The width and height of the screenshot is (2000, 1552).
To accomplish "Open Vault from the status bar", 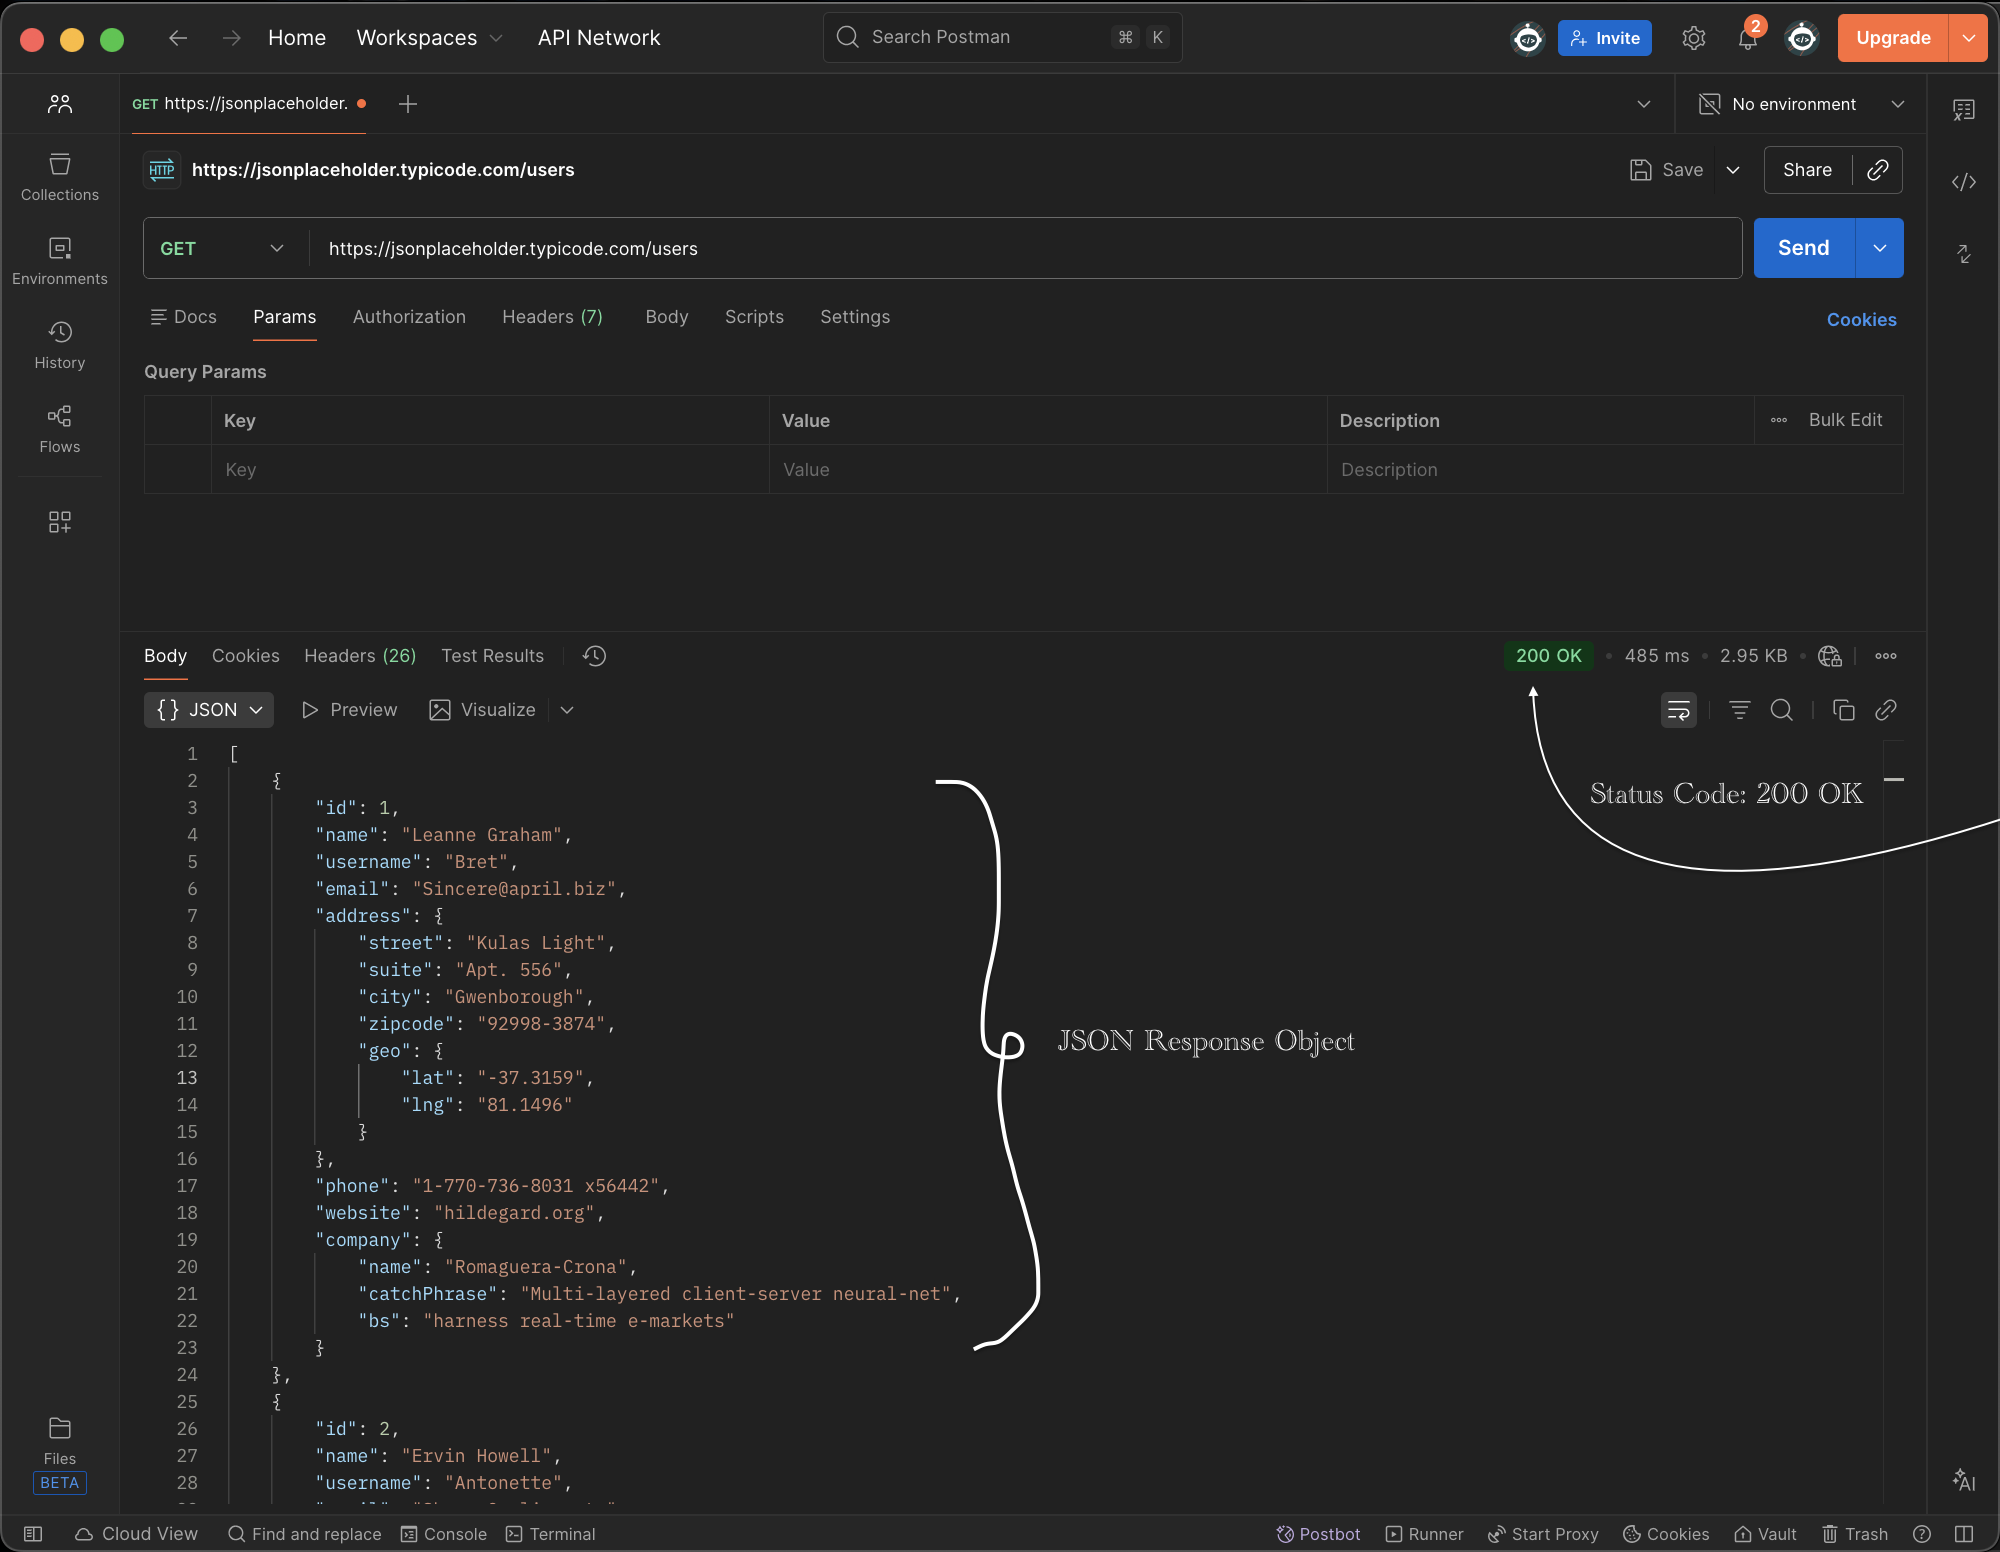I will click(x=1764, y=1533).
